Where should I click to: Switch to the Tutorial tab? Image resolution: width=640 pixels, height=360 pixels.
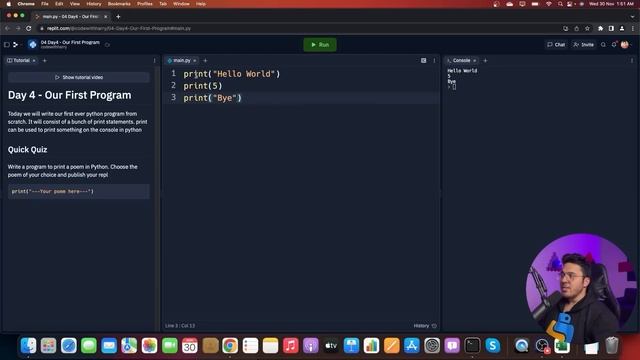(19, 60)
